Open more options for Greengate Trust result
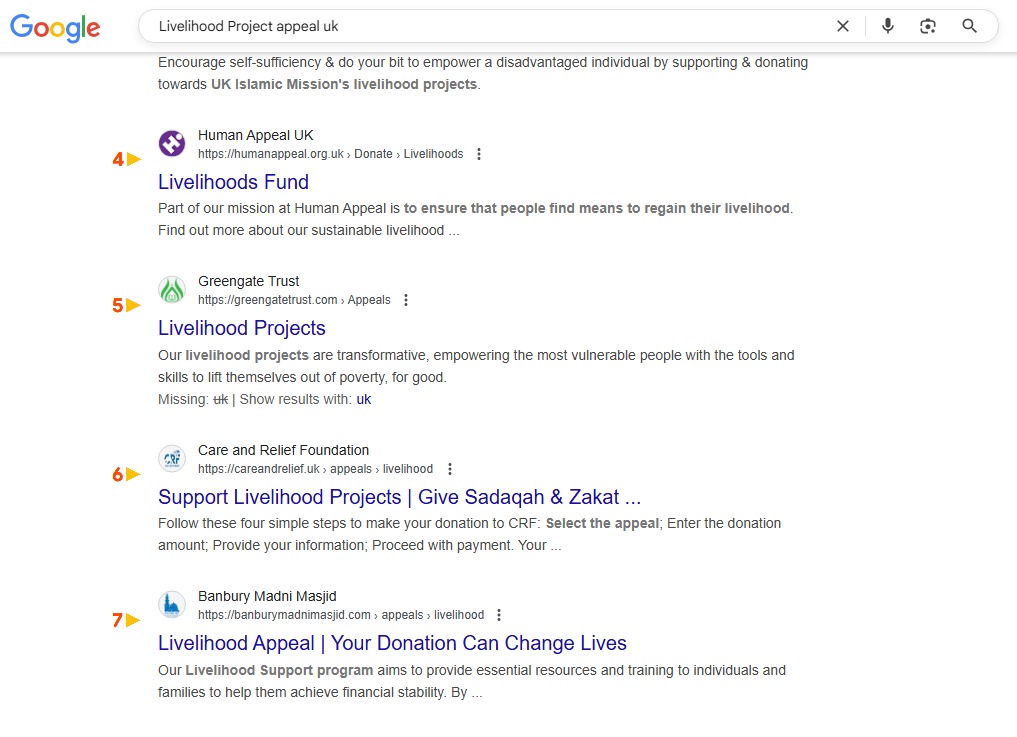Screen dimensions: 1017x737 pyautogui.click(x=406, y=300)
